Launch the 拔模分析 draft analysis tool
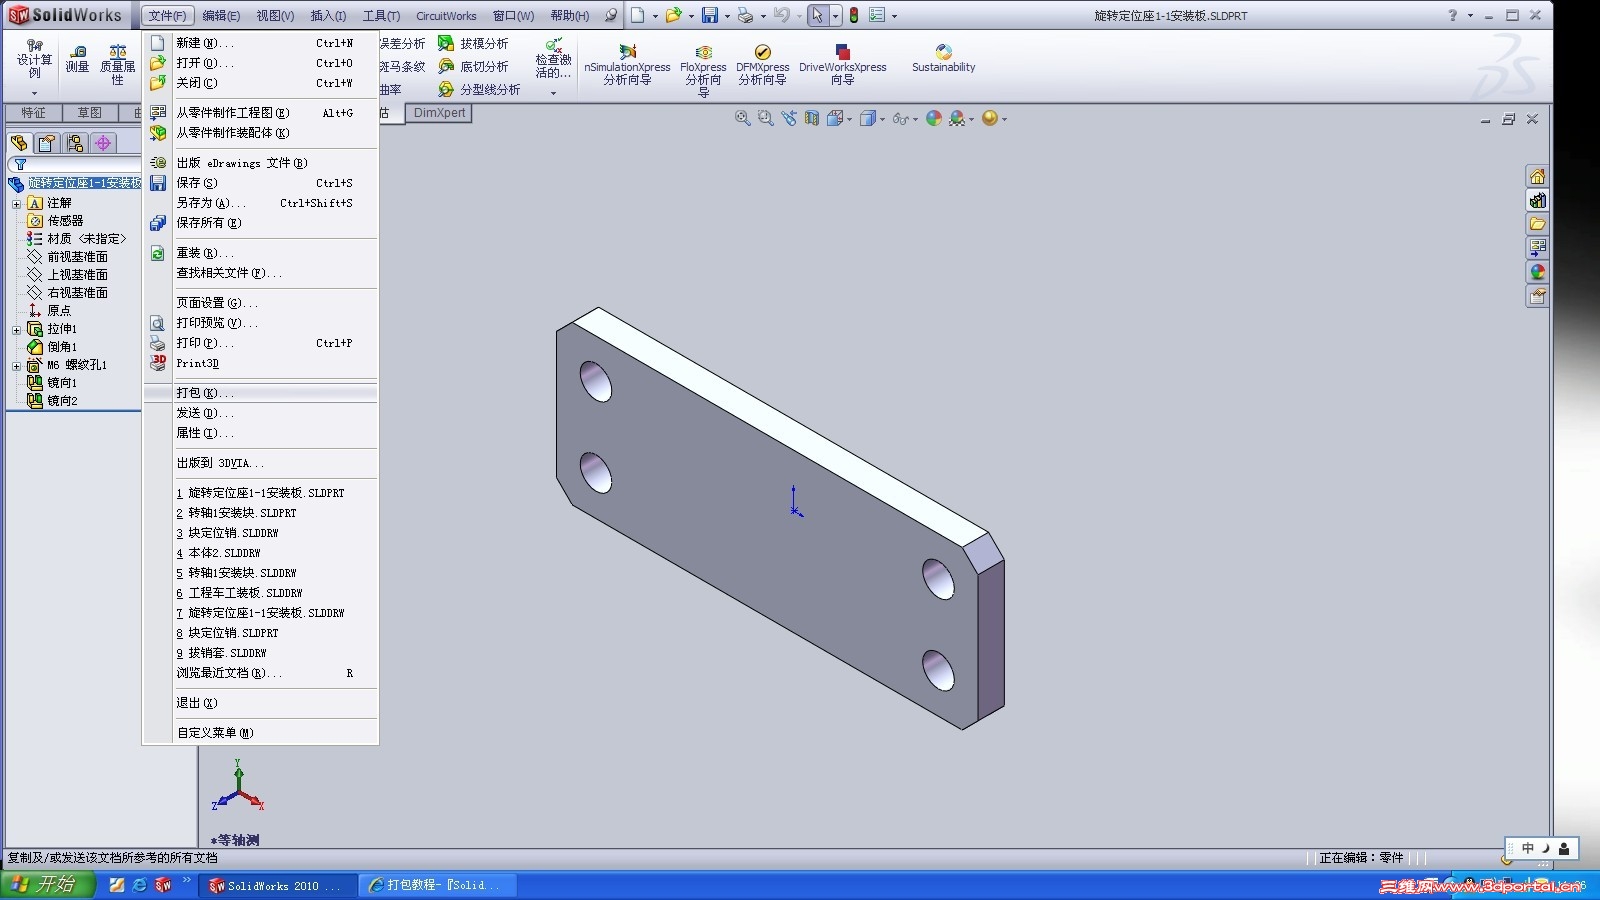 [473, 44]
